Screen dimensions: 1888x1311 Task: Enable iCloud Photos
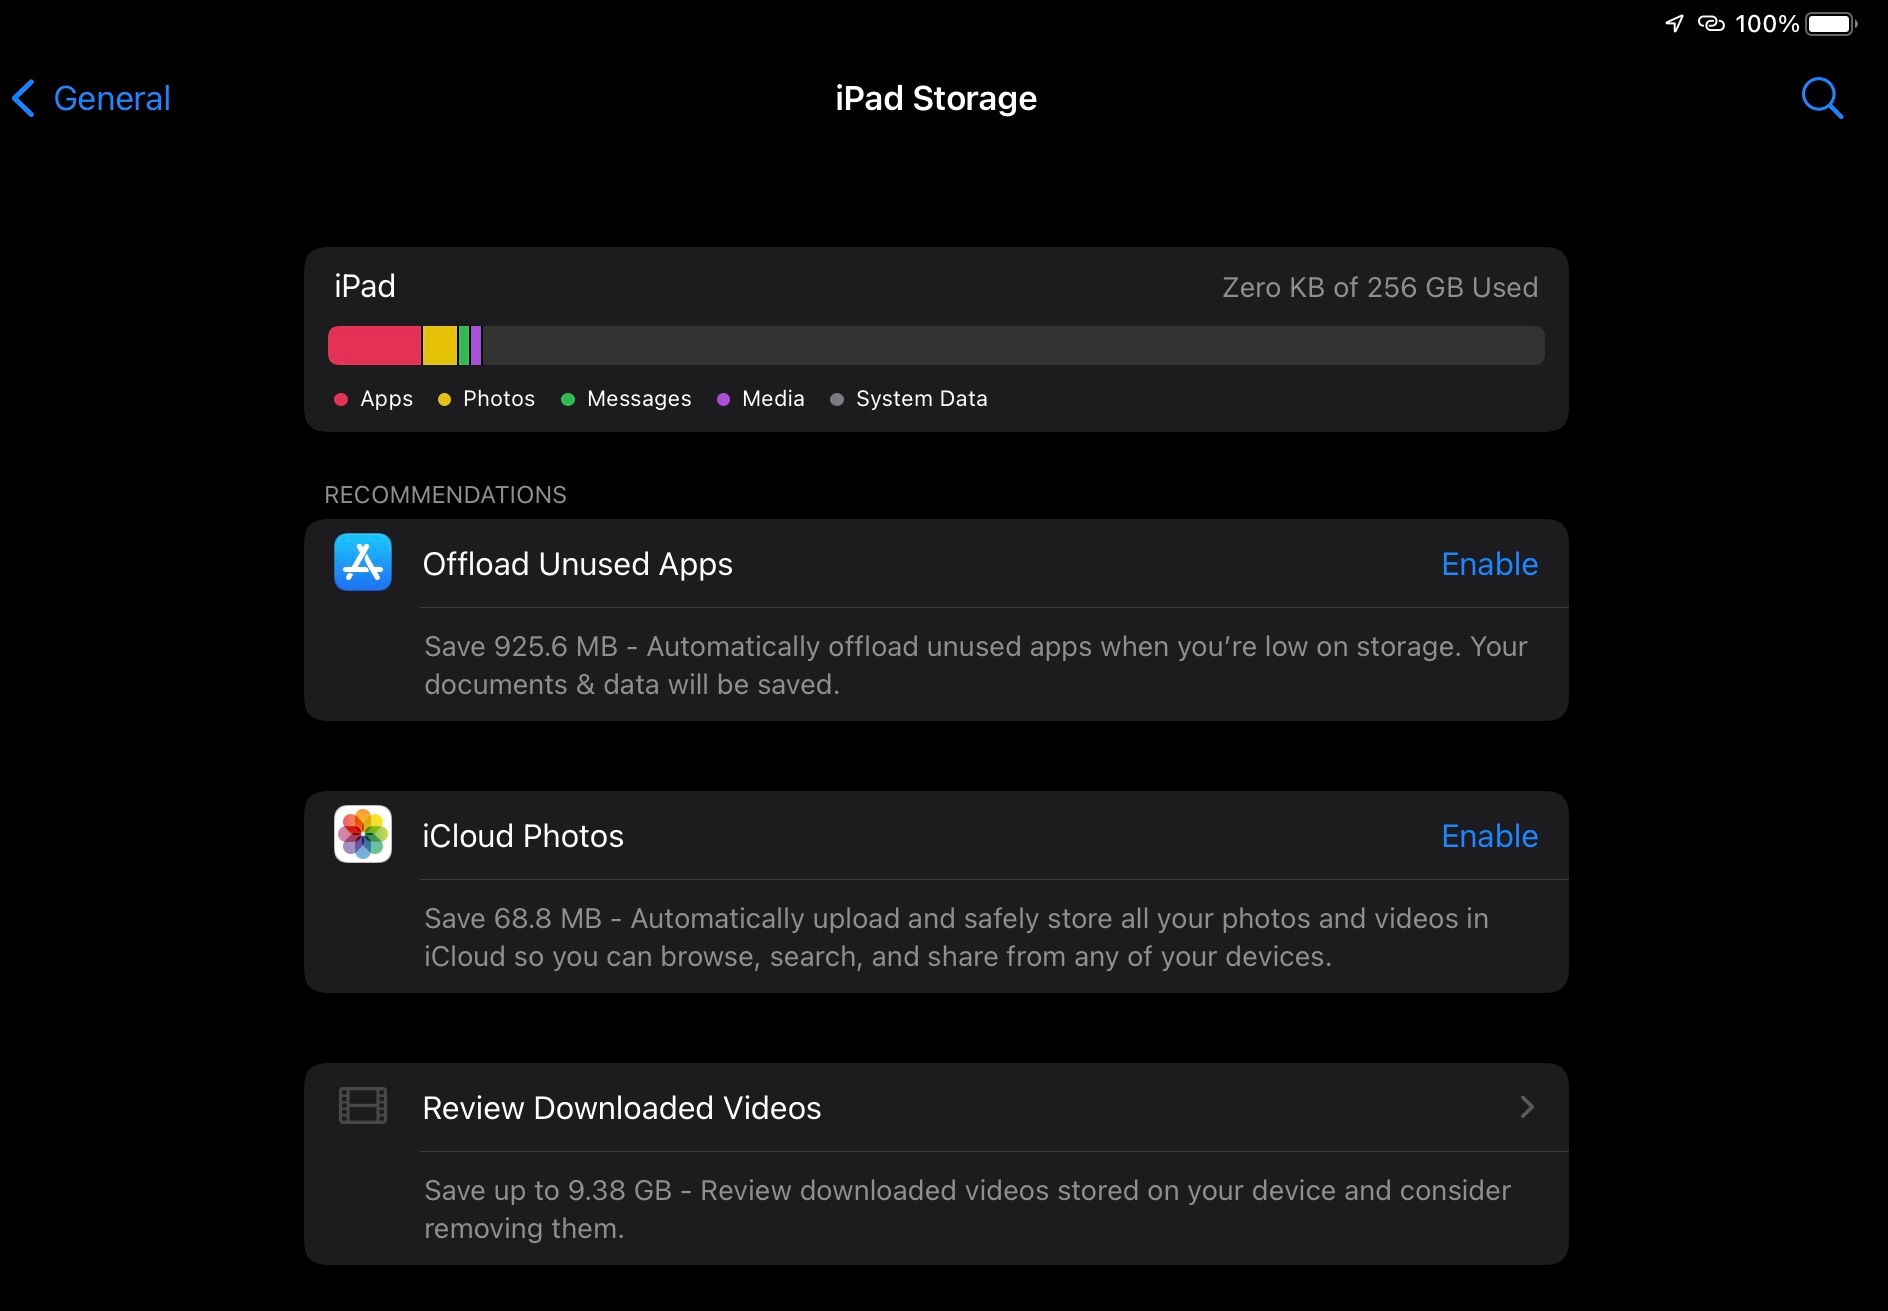(x=1488, y=836)
